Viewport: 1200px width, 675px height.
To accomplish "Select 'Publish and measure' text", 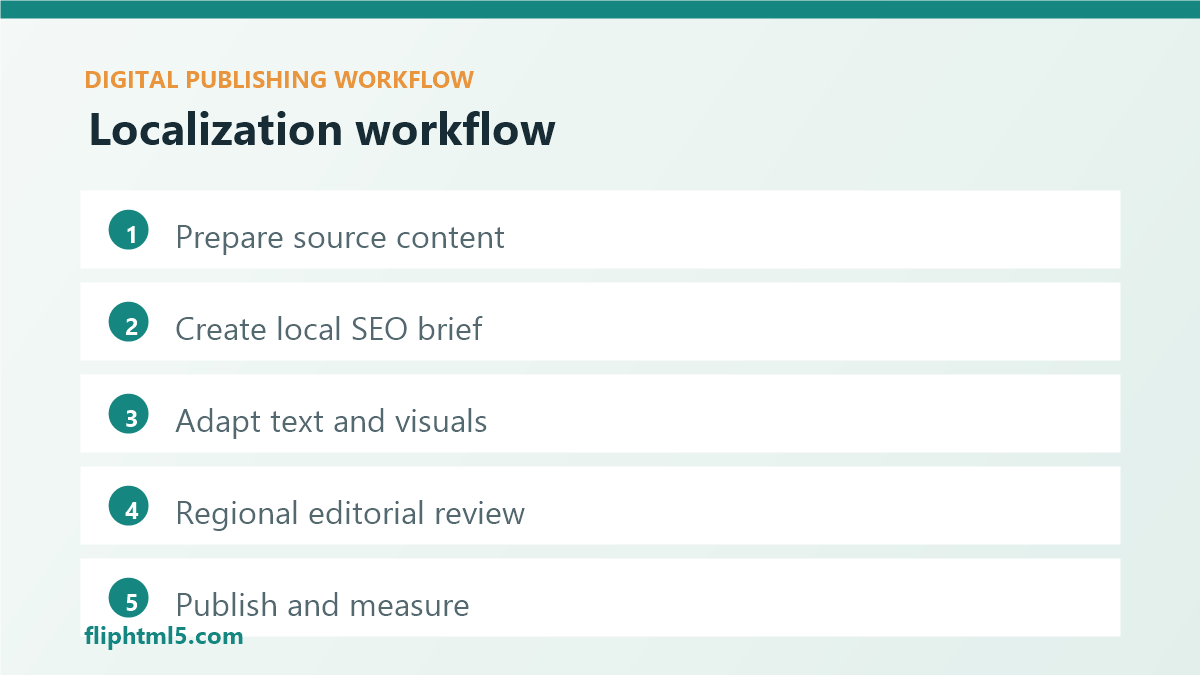I will [x=323, y=605].
